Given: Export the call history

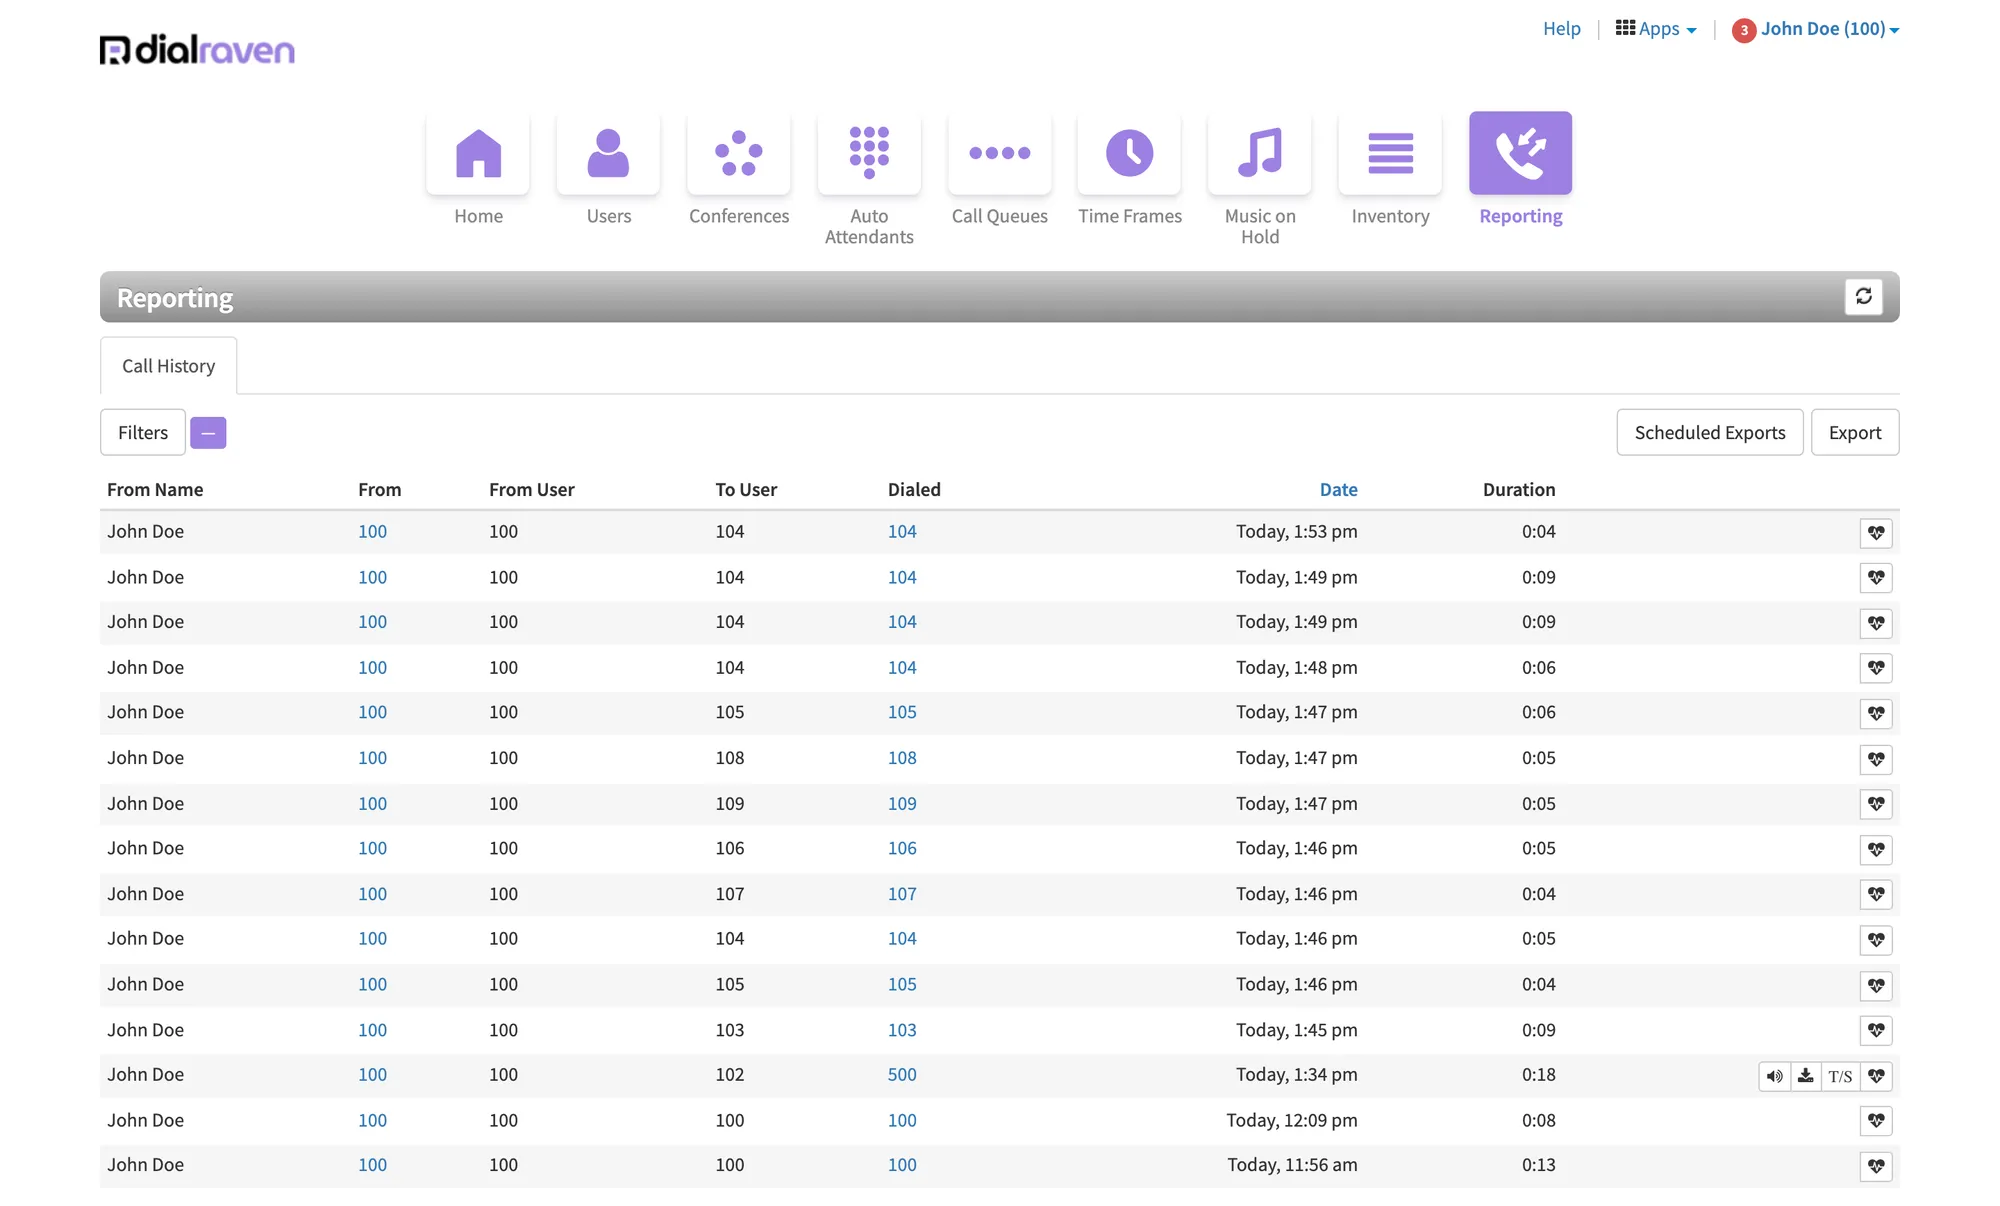Looking at the screenshot, I should point(1855,432).
